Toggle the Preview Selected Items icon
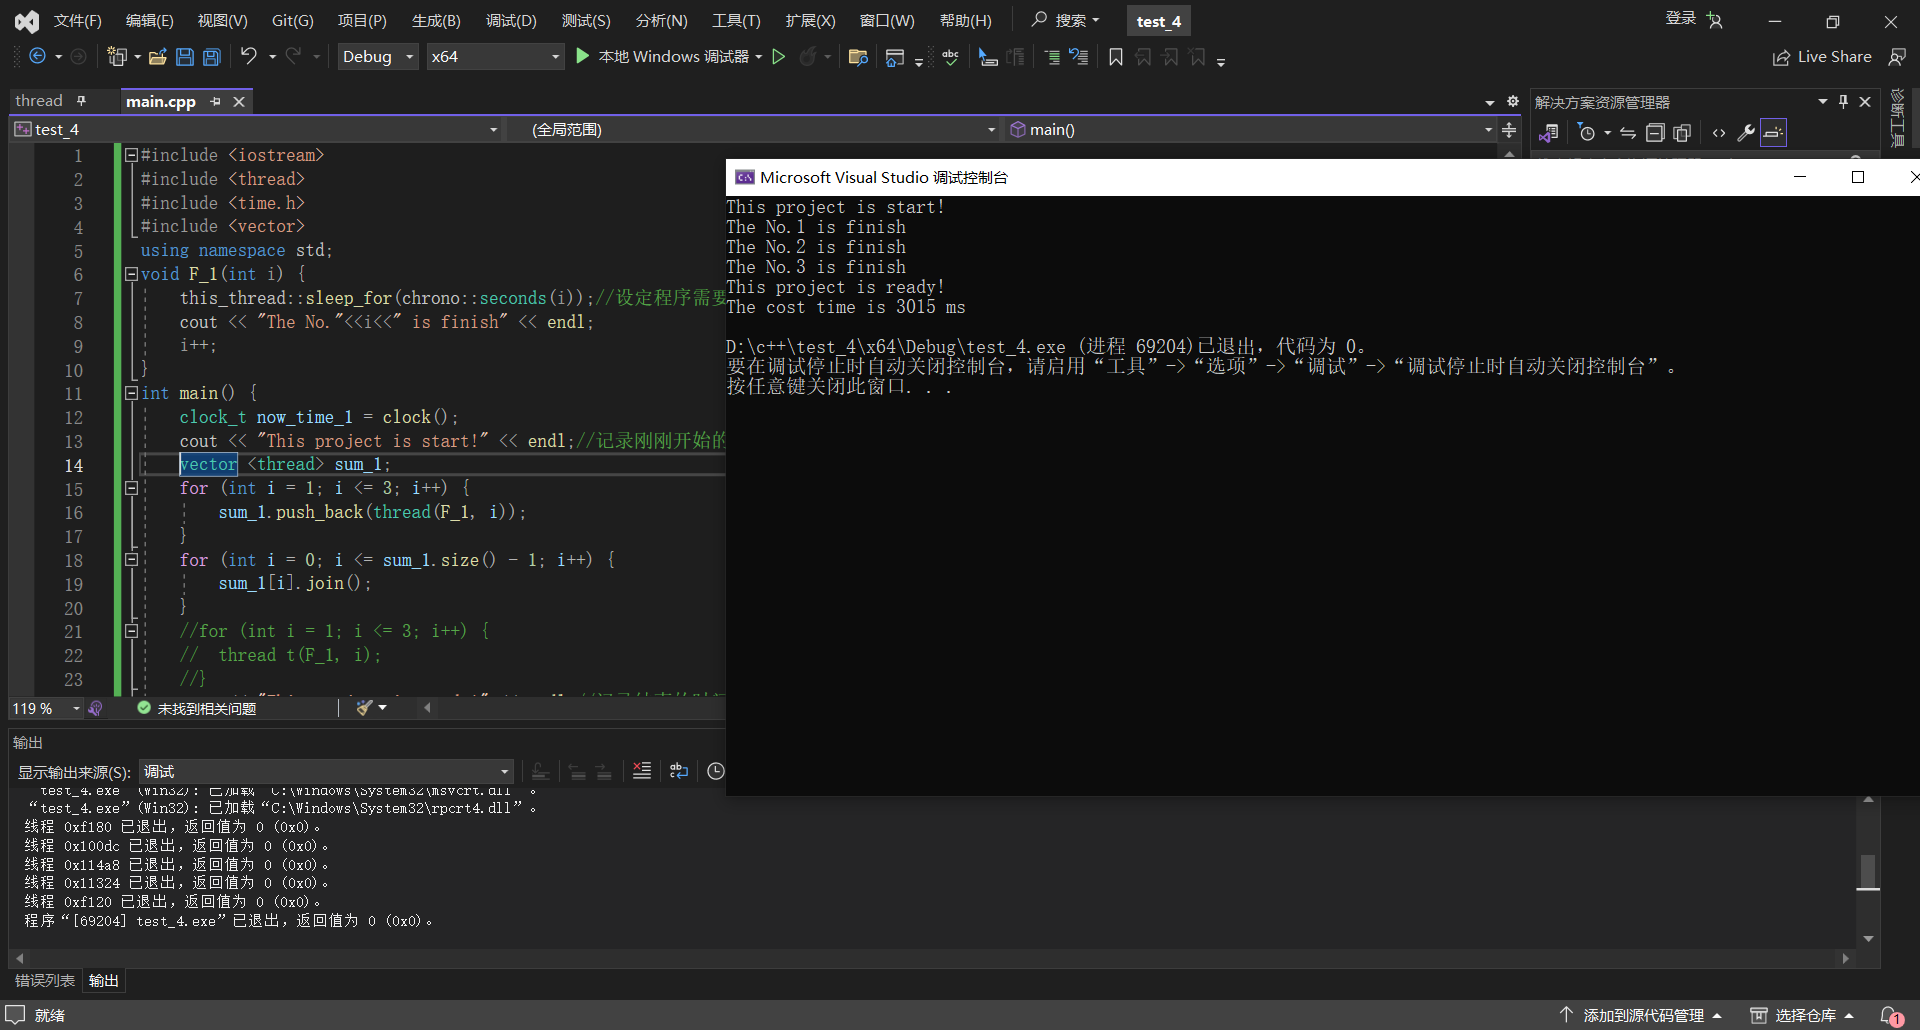This screenshot has height=1030, width=1920. [x=1773, y=132]
